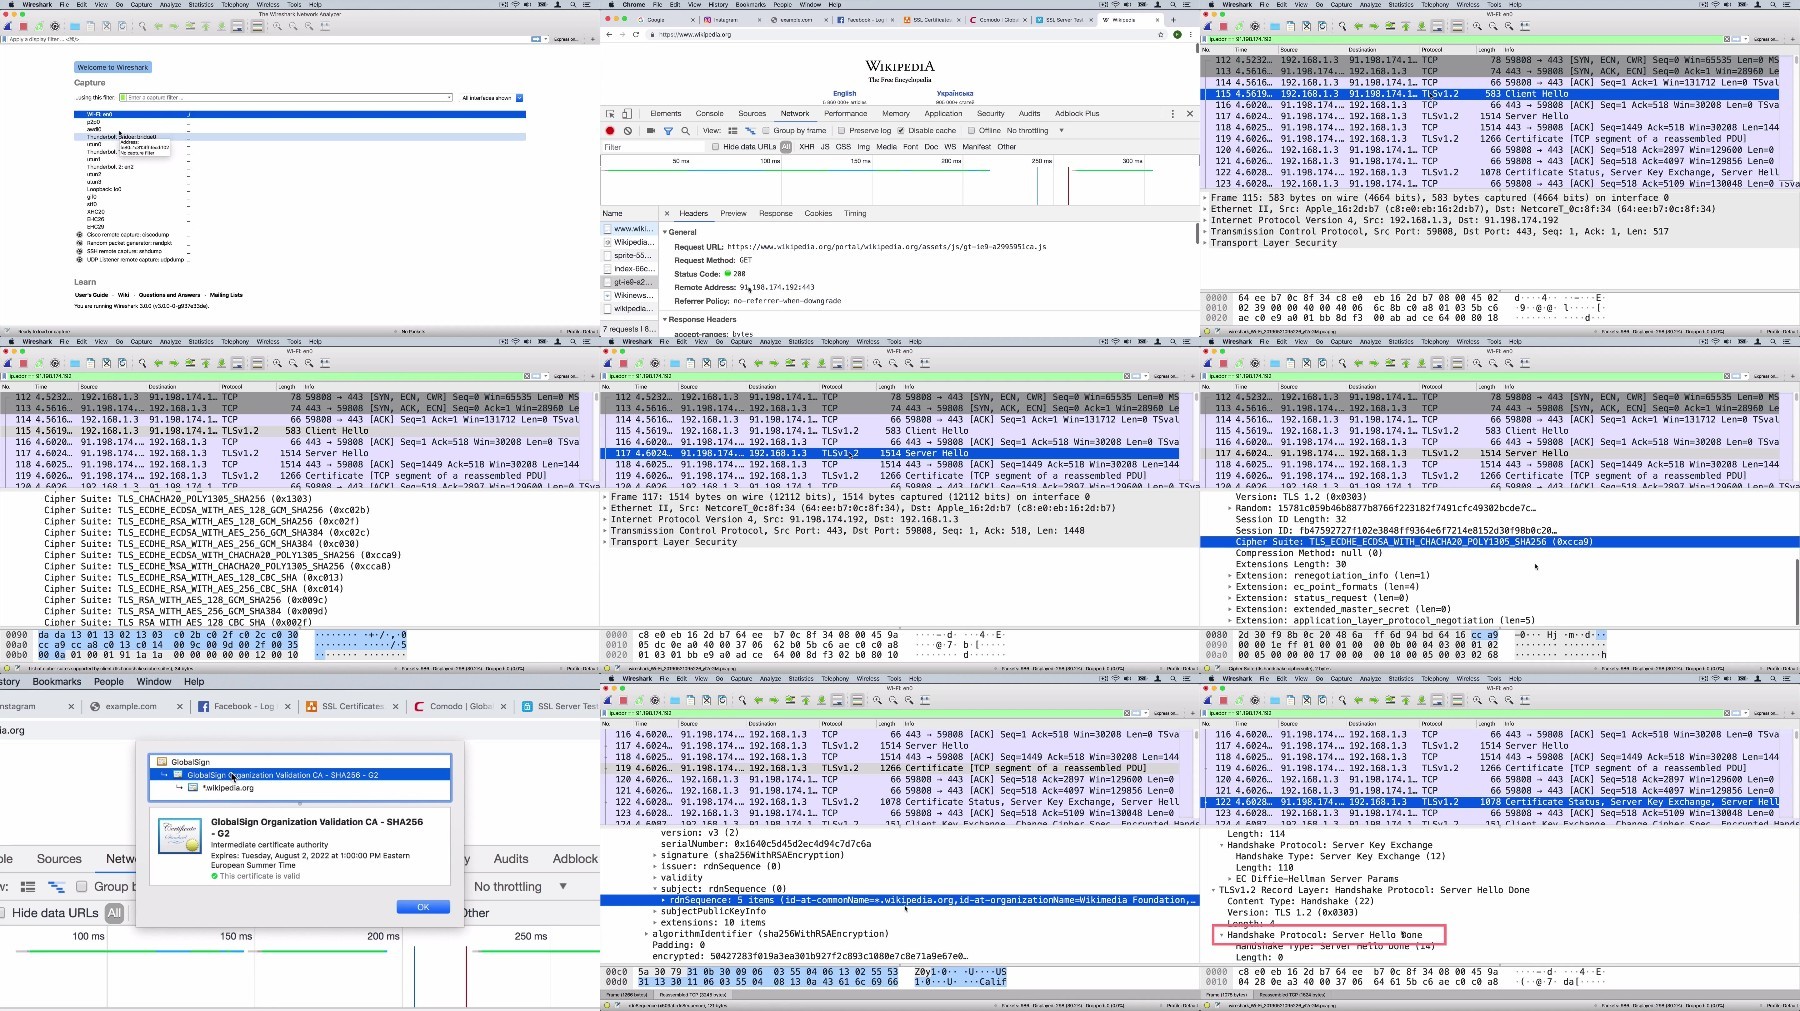Toggle the XHR request type filter
The width and height of the screenshot is (1800, 1011).
[806, 147]
